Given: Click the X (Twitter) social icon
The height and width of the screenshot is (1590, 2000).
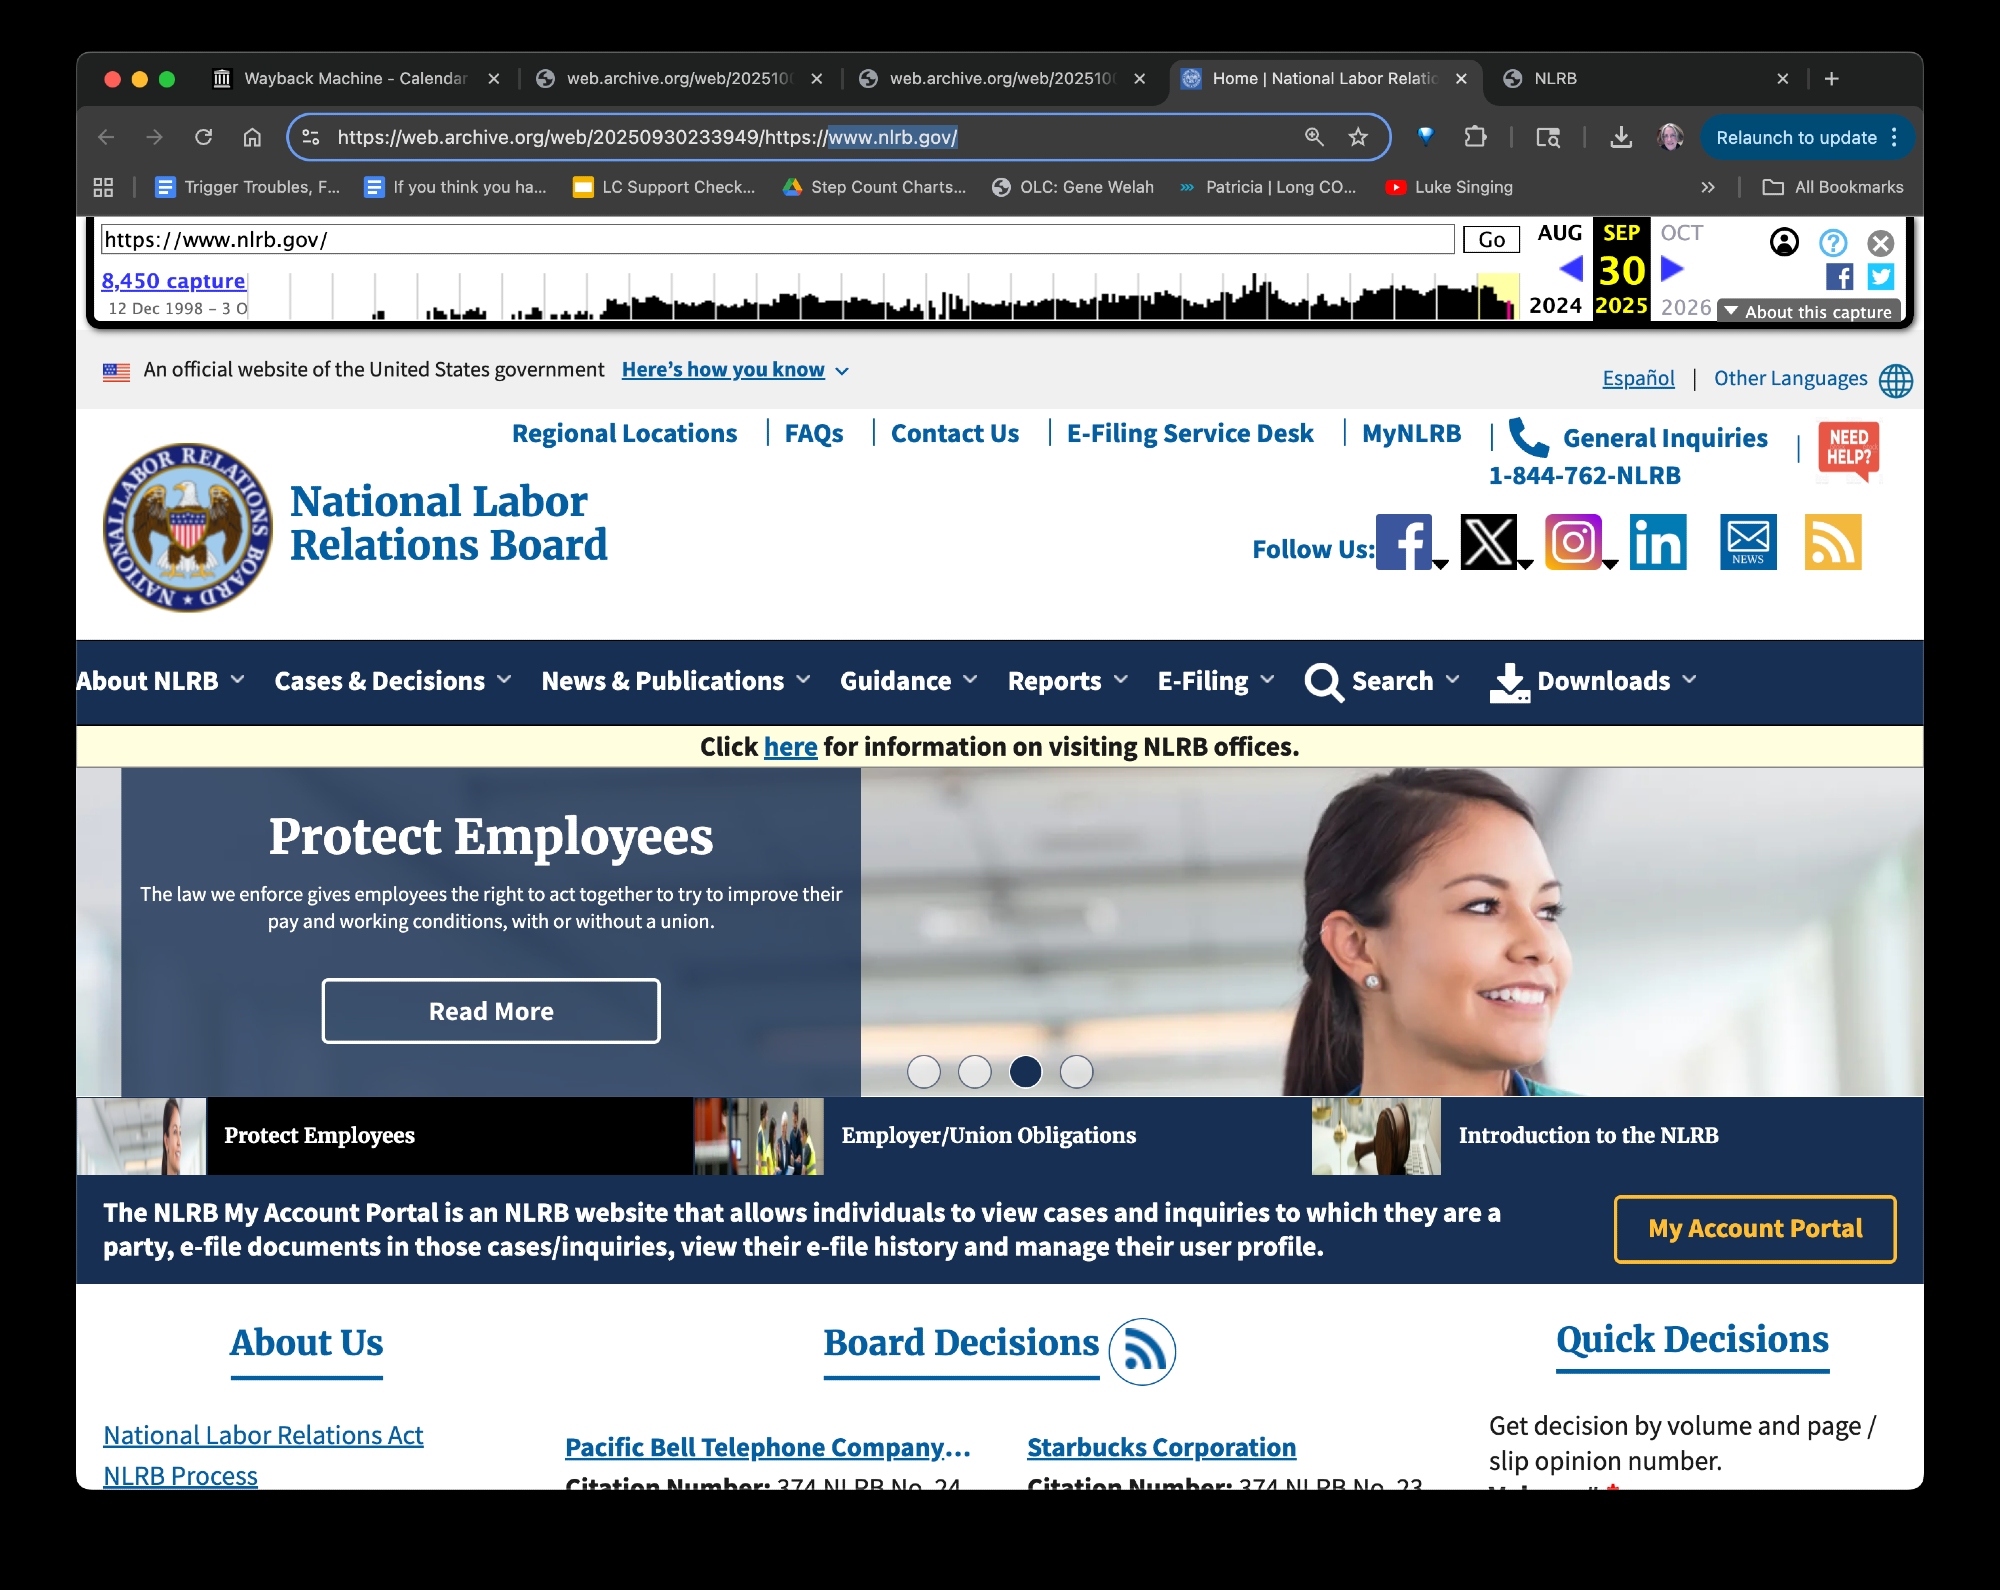Looking at the screenshot, I should 1488,542.
